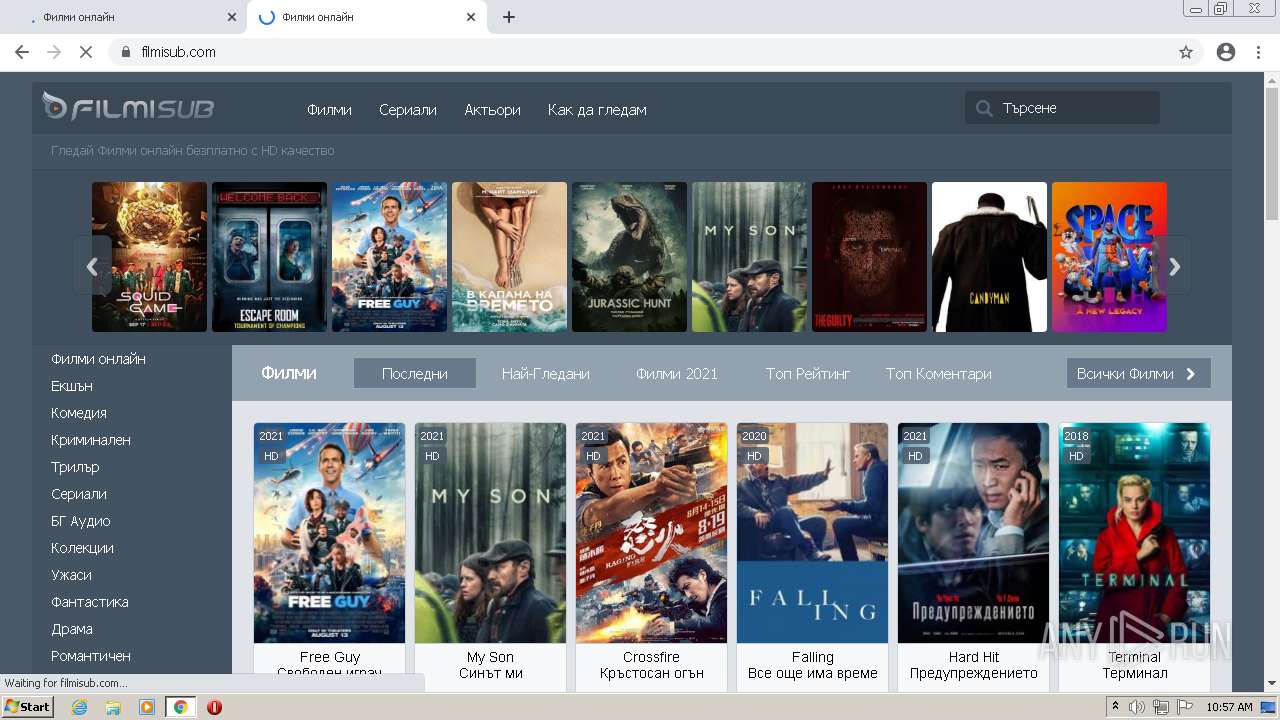
Task: Open Space Jam A New Legacy poster
Action: [1109, 257]
